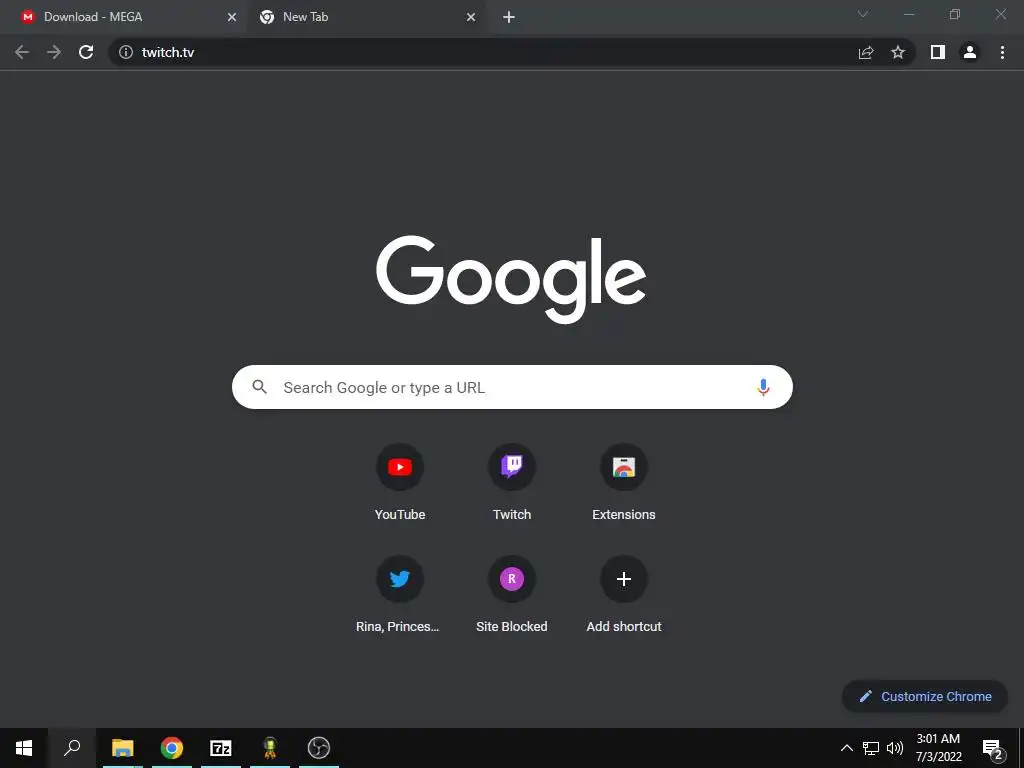1024x768 pixels.
Task: Select the New Tab tab
Action: coord(366,17)
